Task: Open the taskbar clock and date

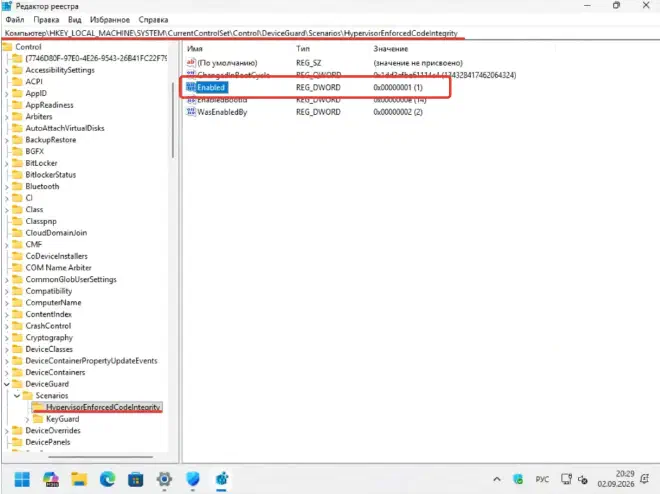Action: click(616, 479)
